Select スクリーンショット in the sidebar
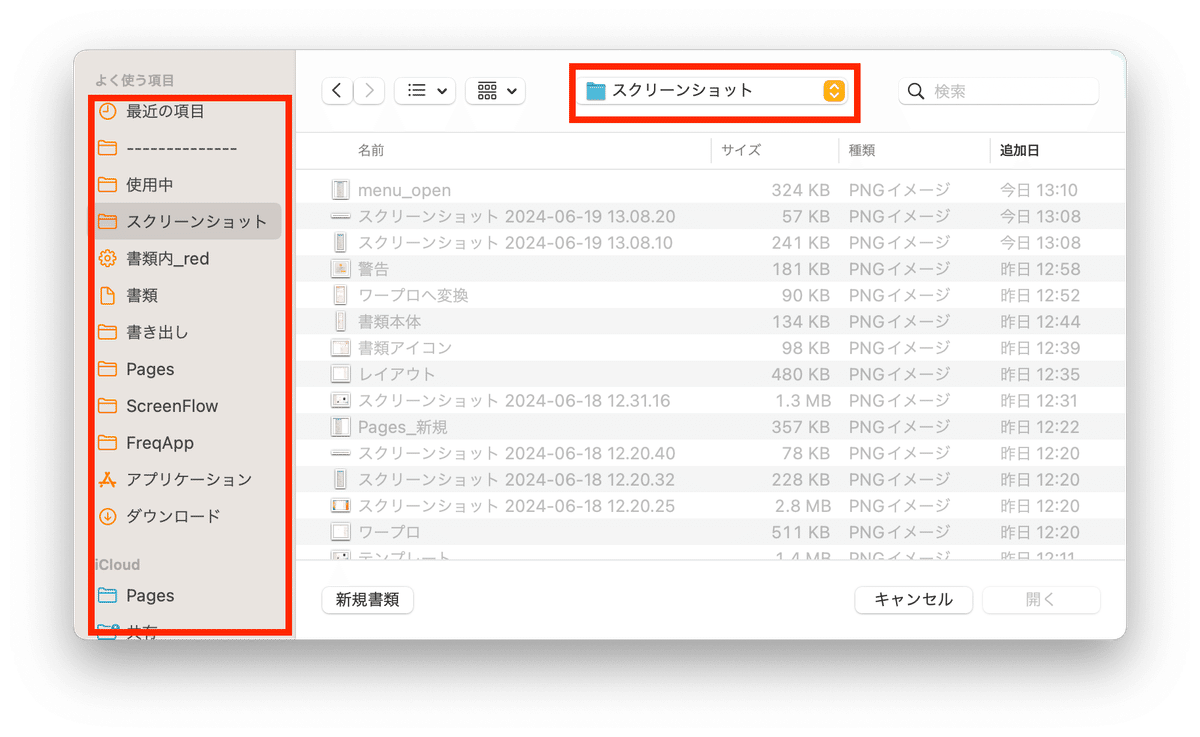 click(188, 222)
